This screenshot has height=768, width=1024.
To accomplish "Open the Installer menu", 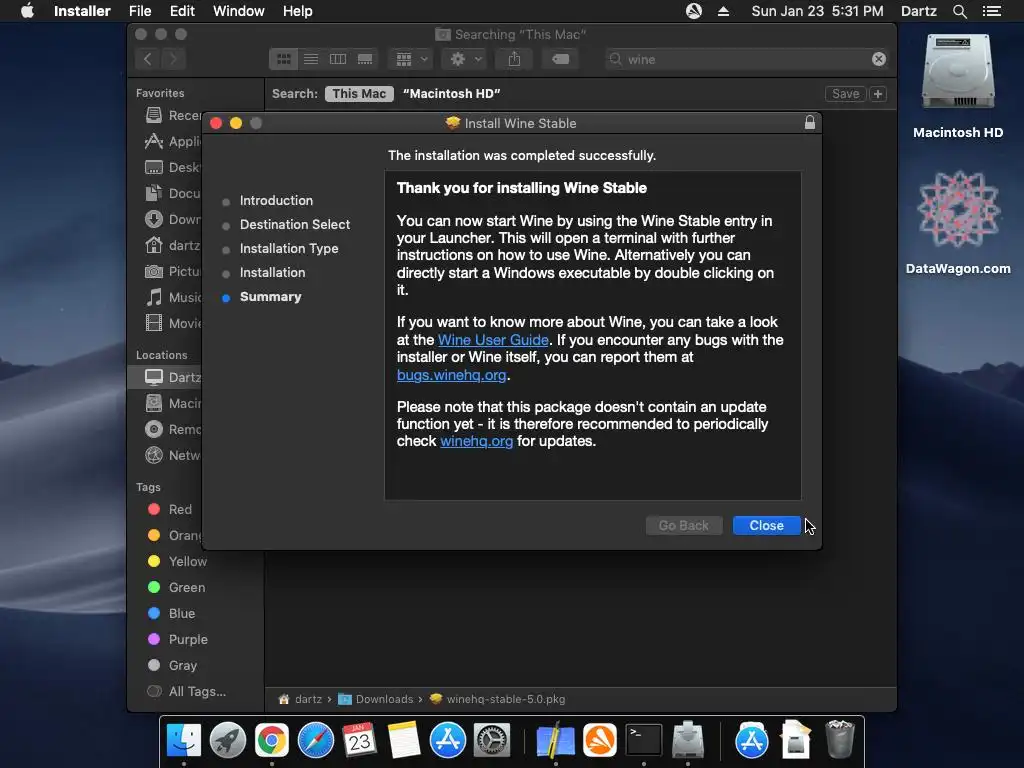I will 82,11.
